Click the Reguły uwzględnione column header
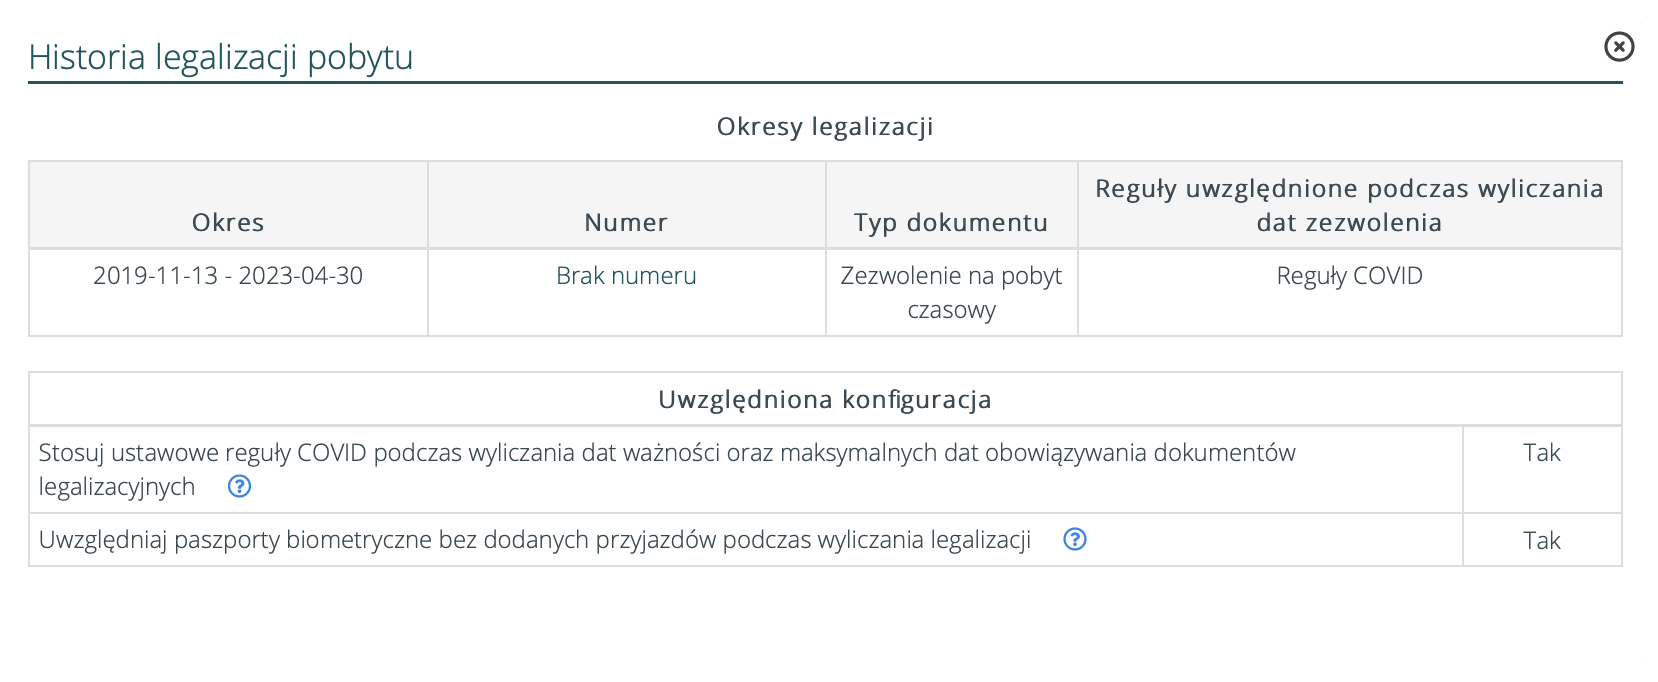 [x=1349, y=205]
